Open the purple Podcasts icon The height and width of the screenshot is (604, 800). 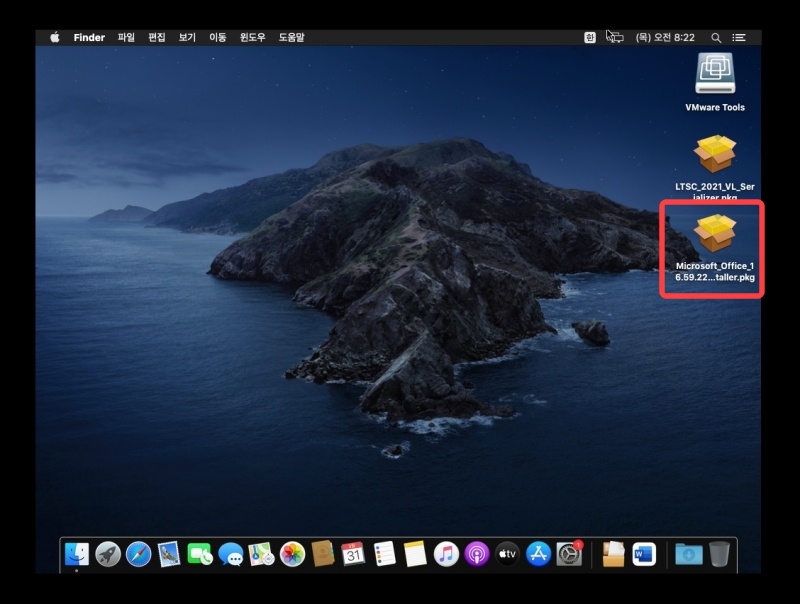[477, 554]
